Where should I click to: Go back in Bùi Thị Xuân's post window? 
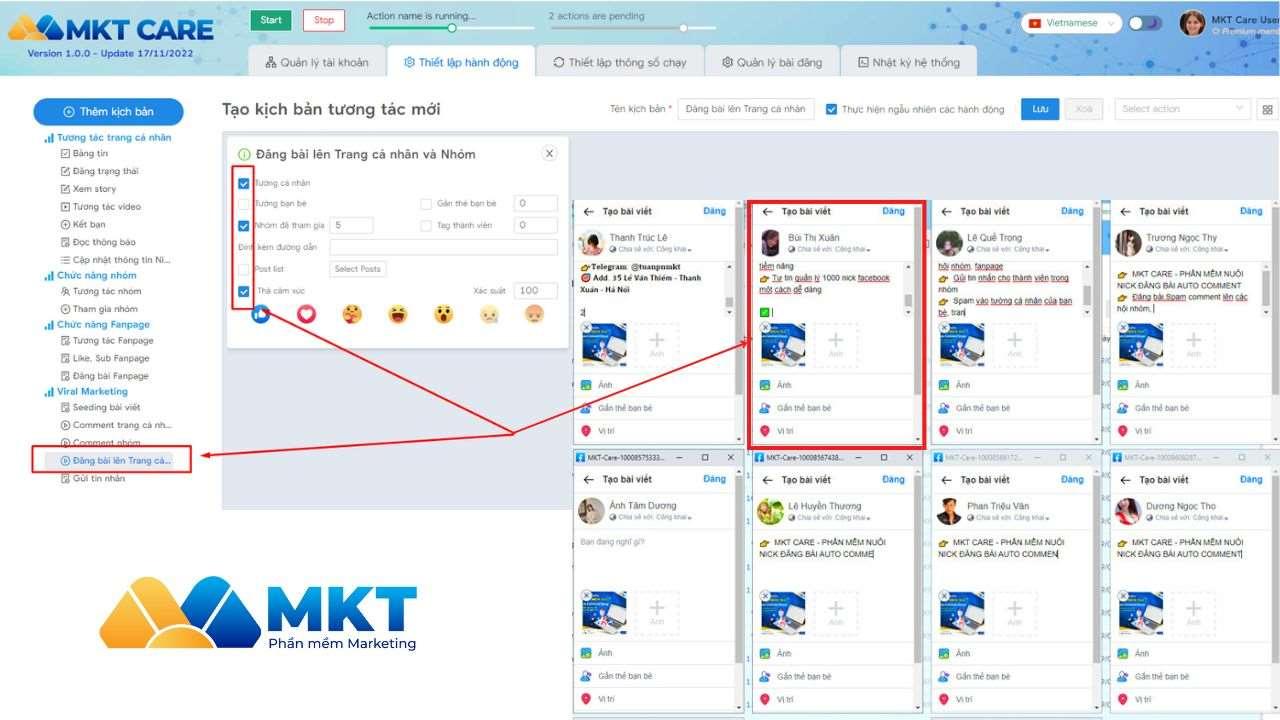768,211
